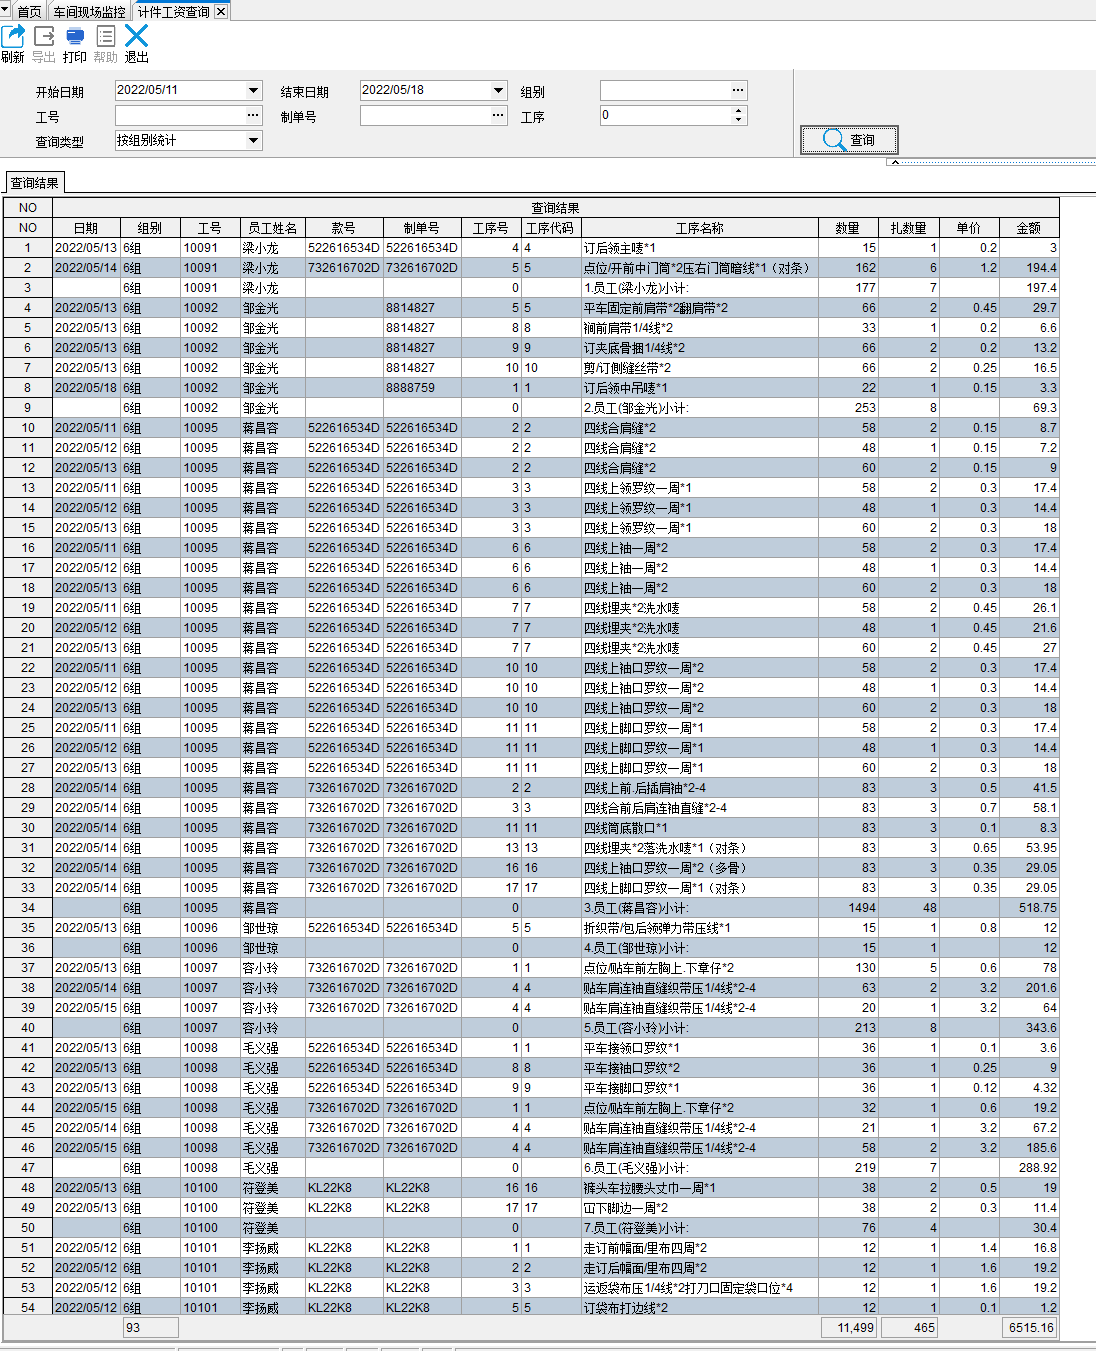Select the 走订前幅面/里布四周*2 cell

(700, 1248)
